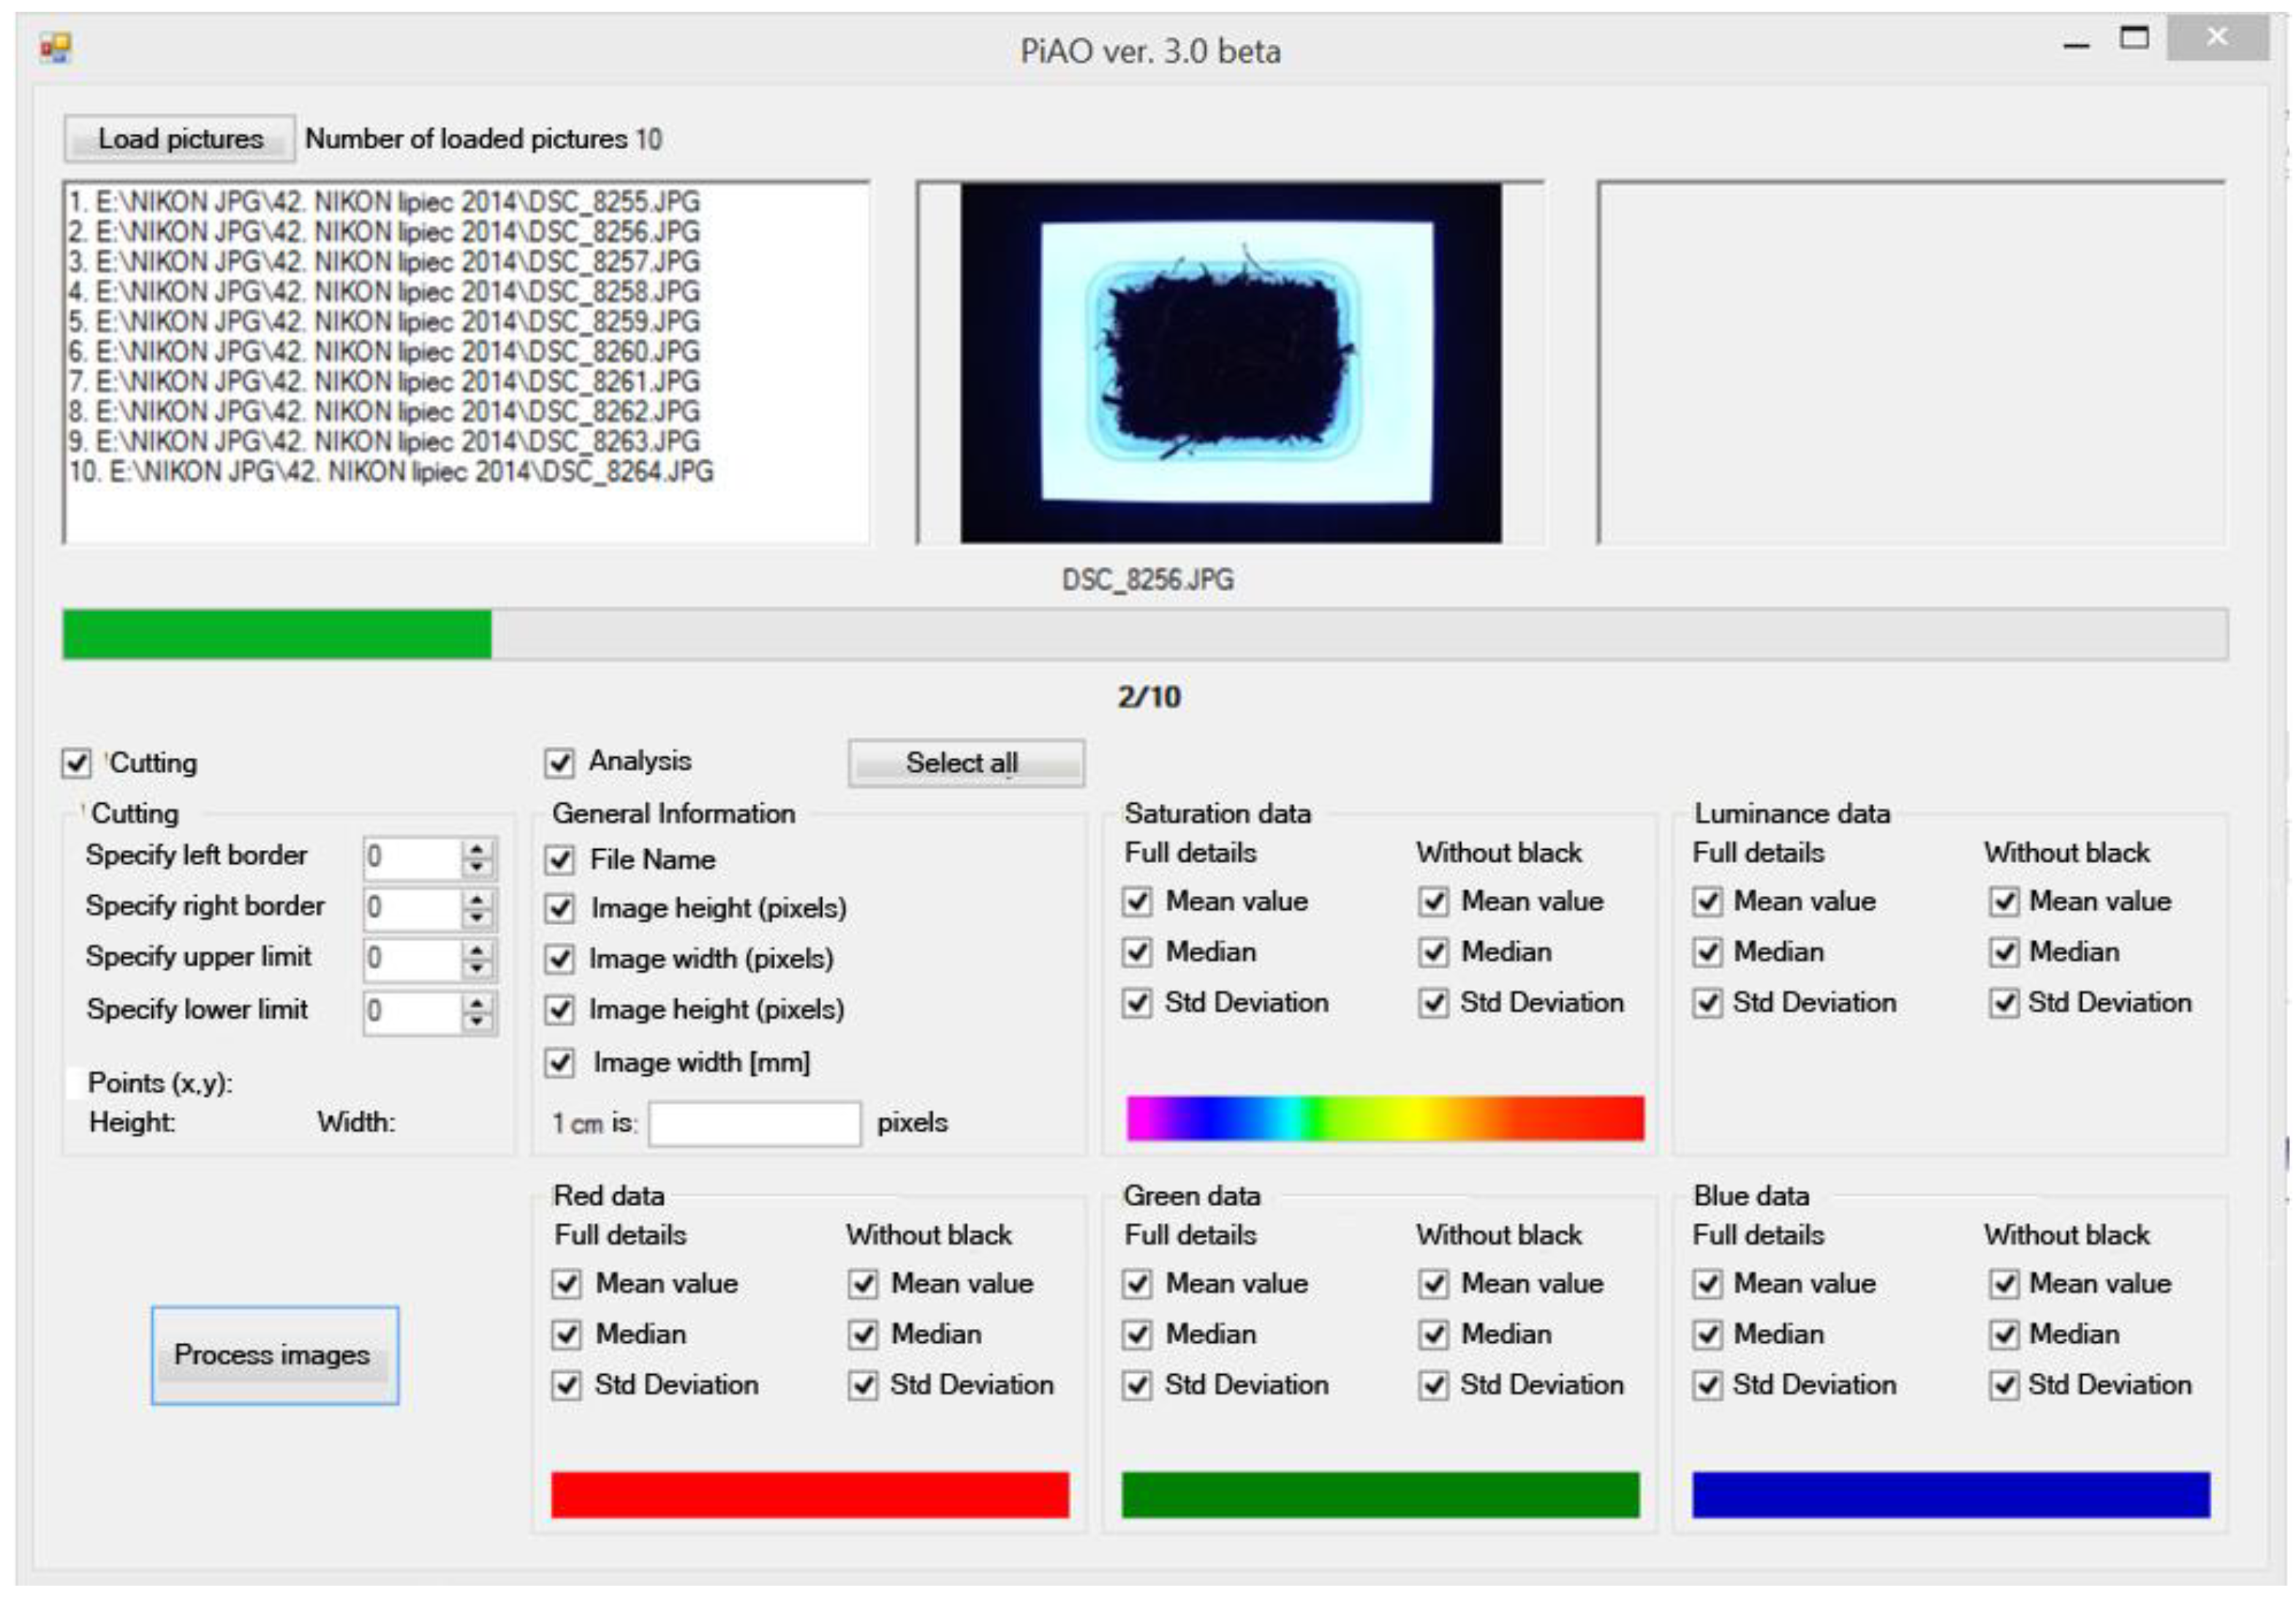Uncheck the File Name checkbox
This screenshot has height=1601, width=2296.
pos(560,860)
